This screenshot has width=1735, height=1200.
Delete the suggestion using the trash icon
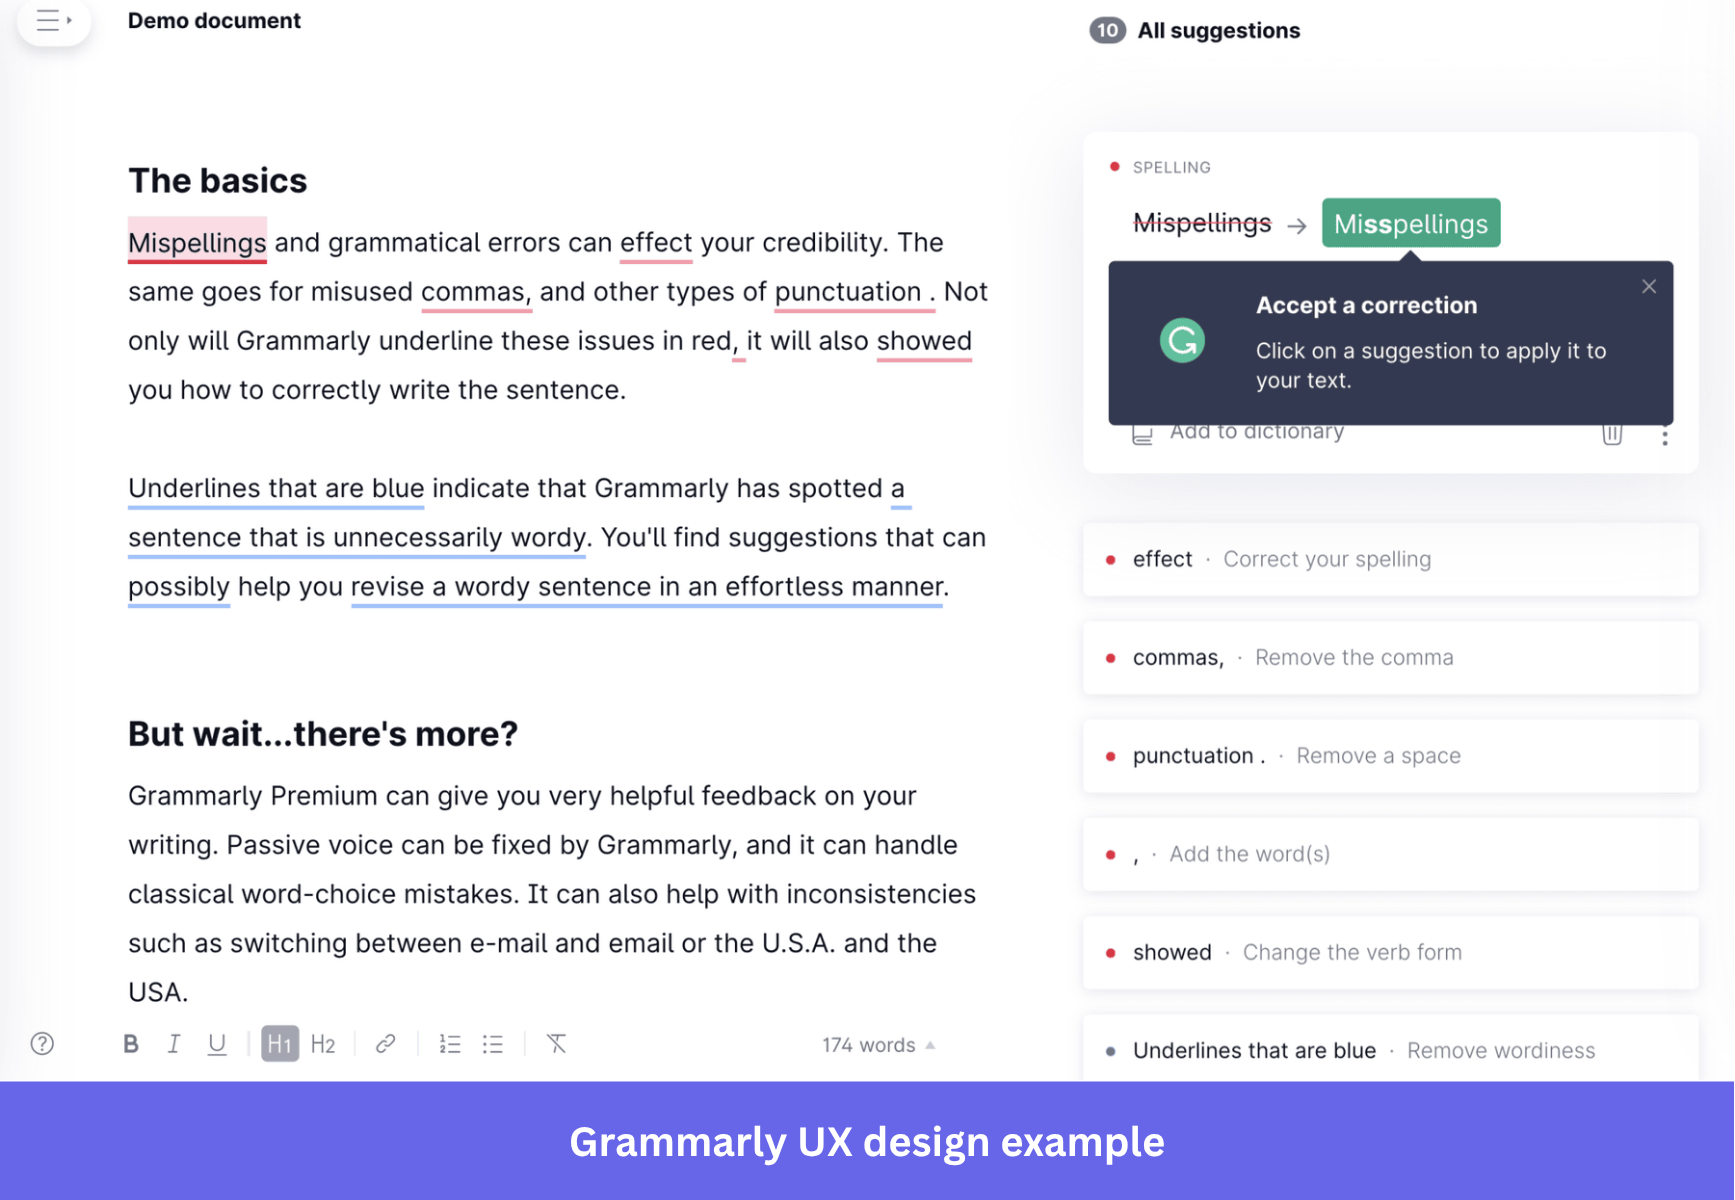(1612, 435)
